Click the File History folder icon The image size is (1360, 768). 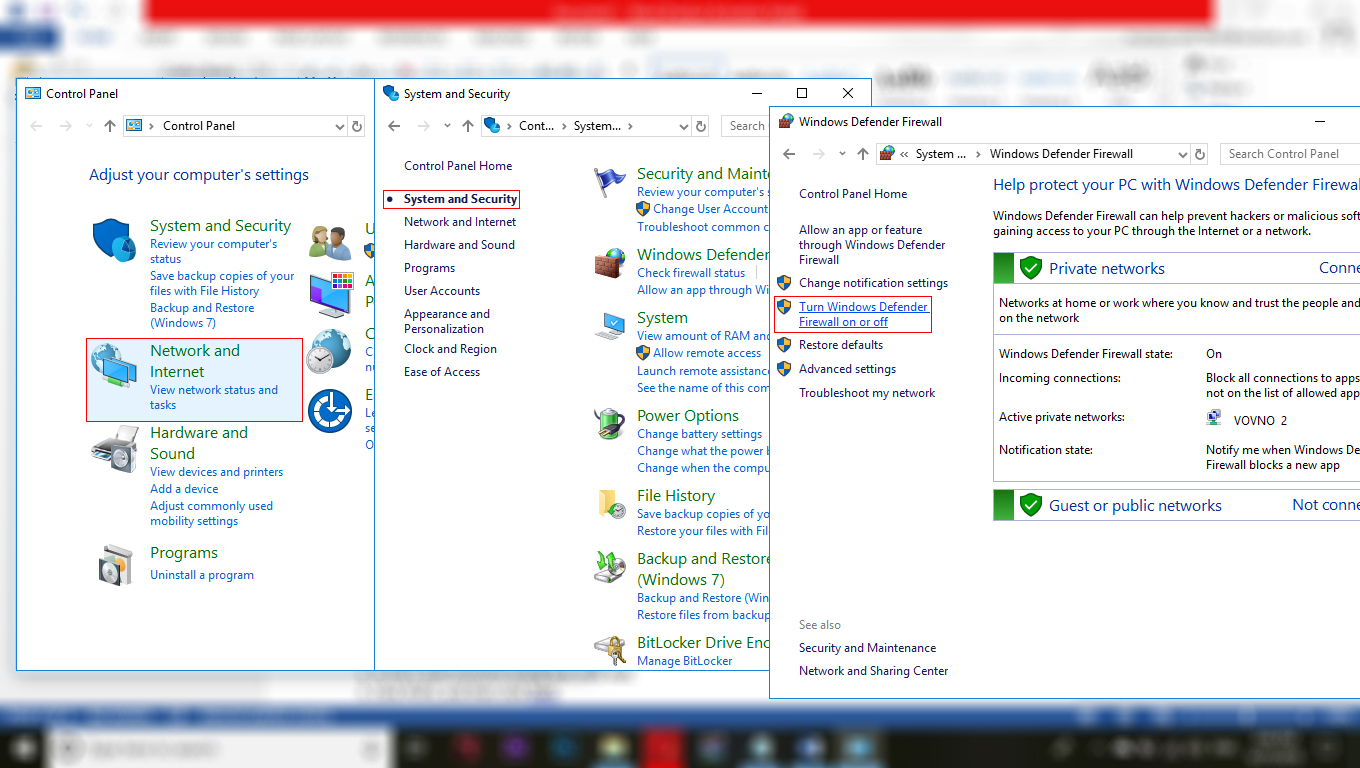610,503
